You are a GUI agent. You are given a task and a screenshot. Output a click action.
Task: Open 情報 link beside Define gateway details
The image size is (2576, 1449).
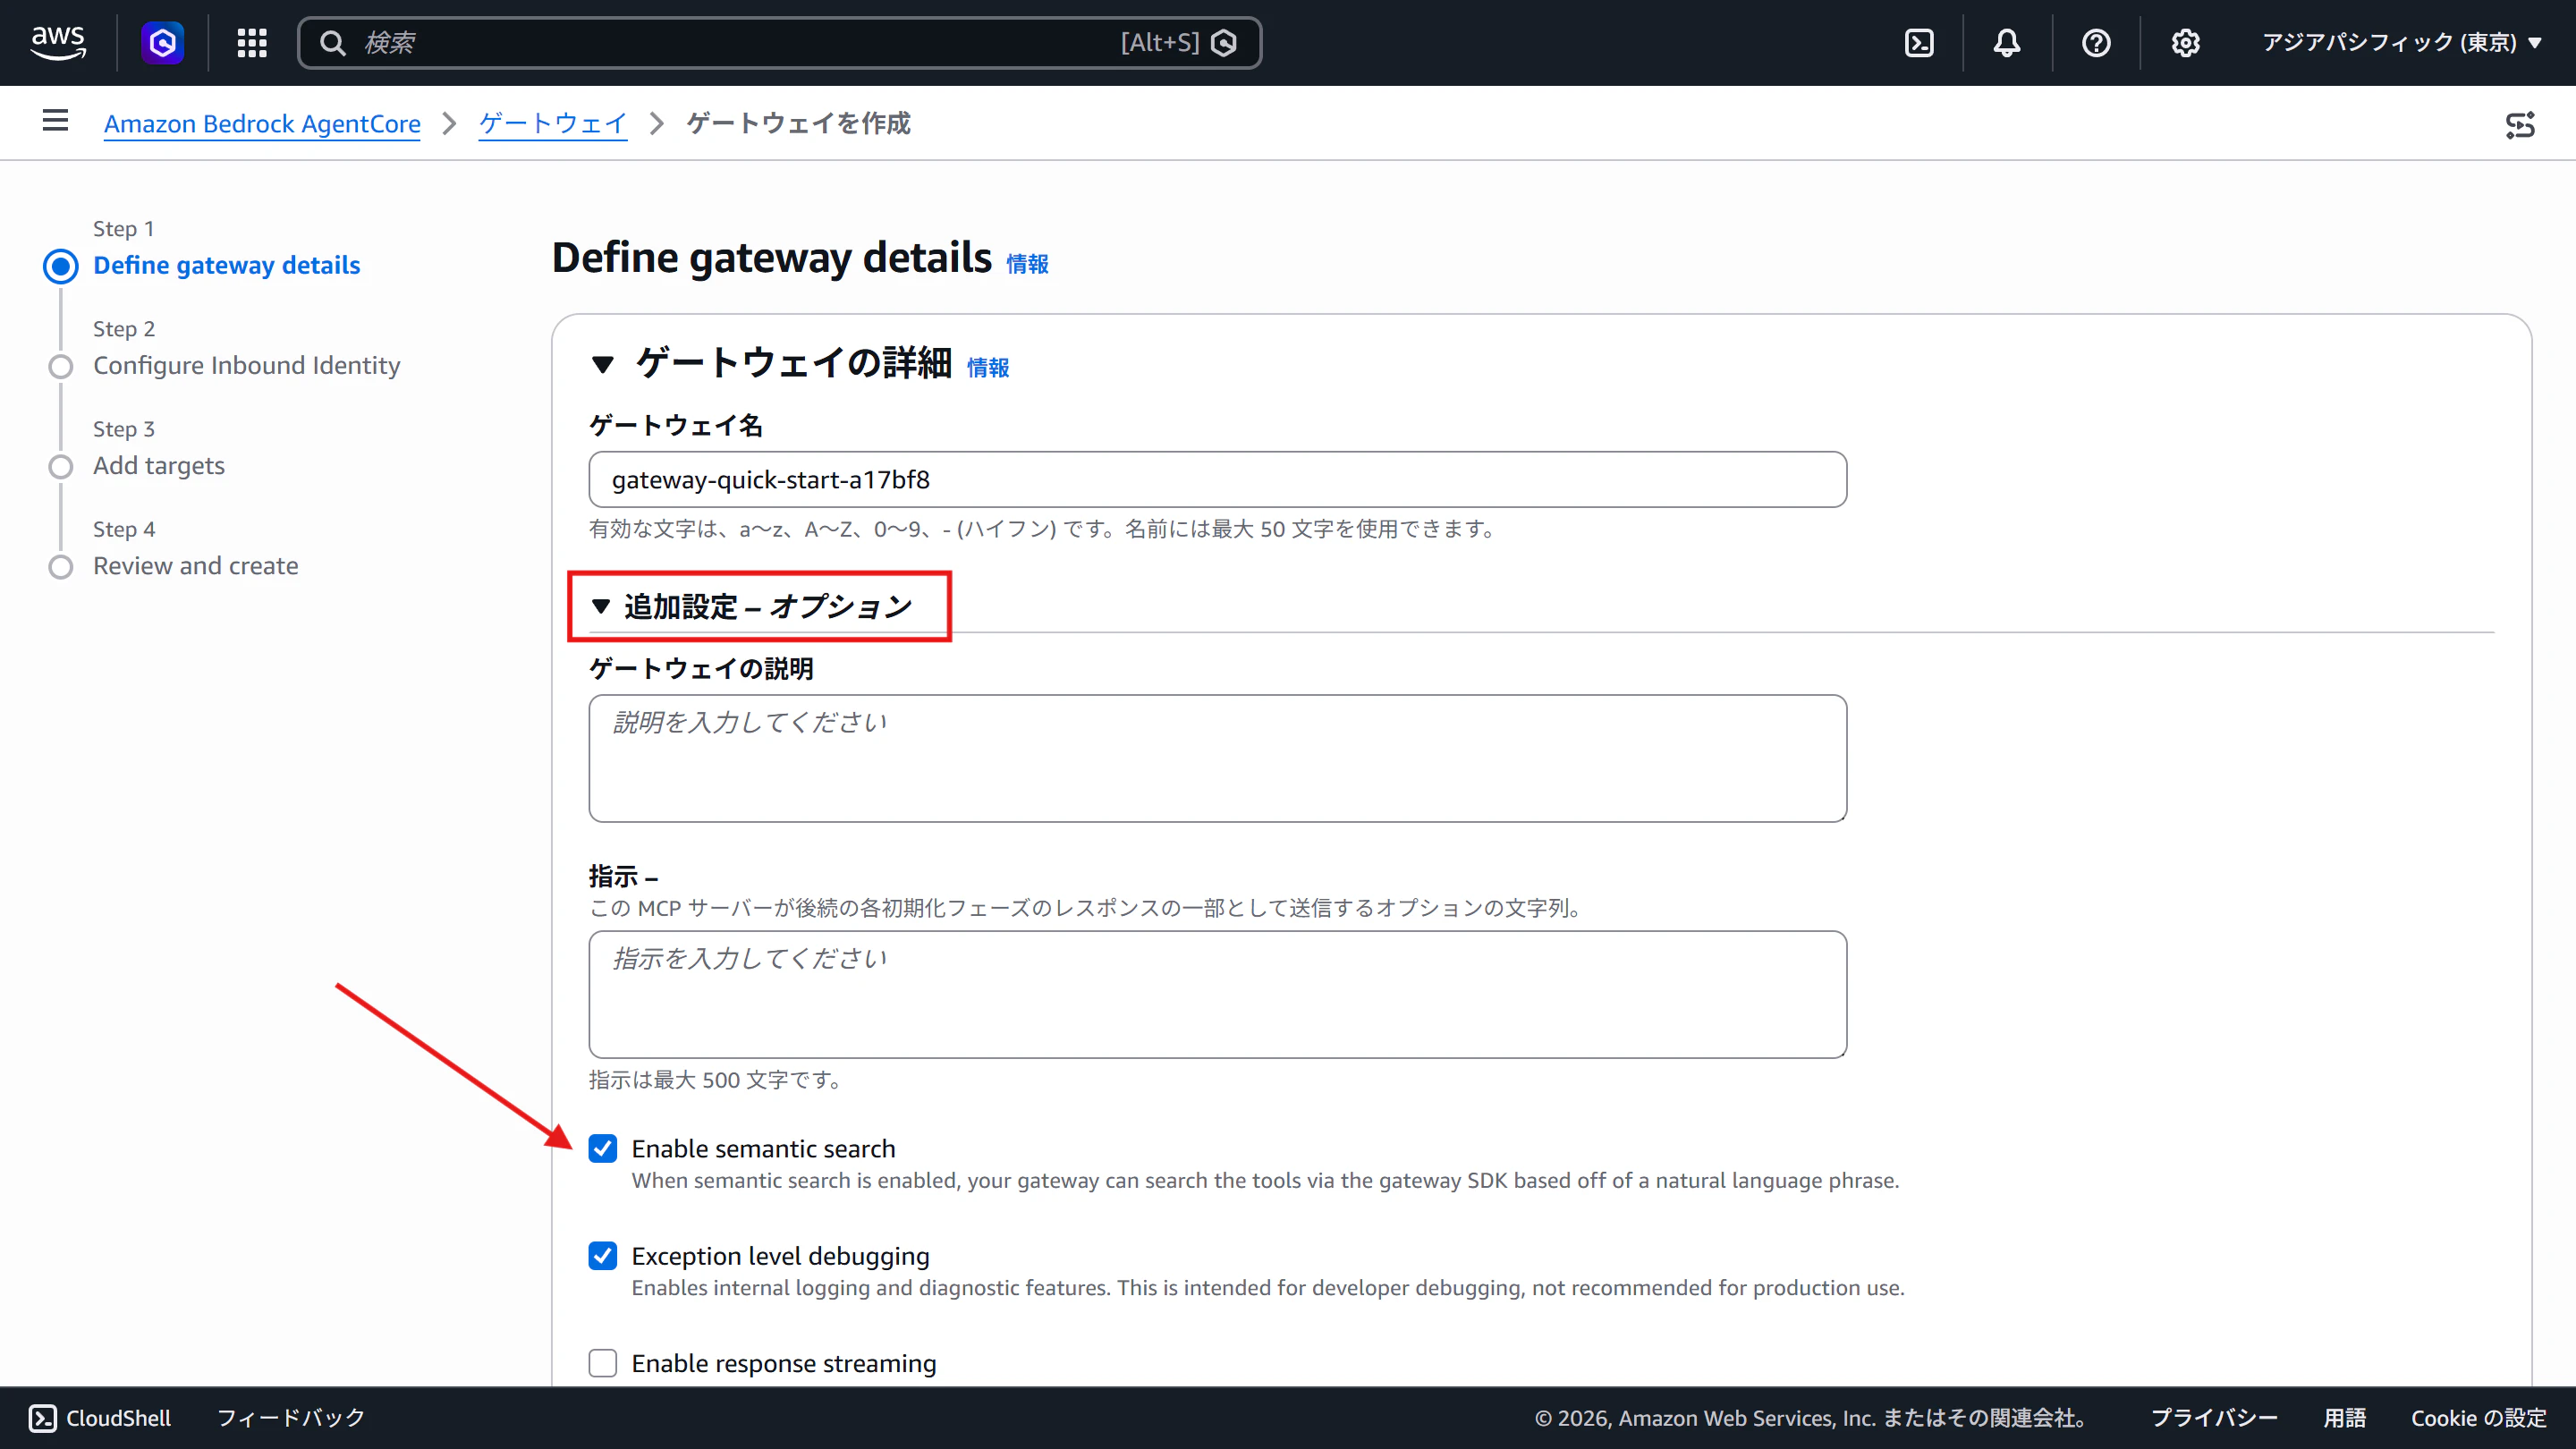(x=1027, y=263)
